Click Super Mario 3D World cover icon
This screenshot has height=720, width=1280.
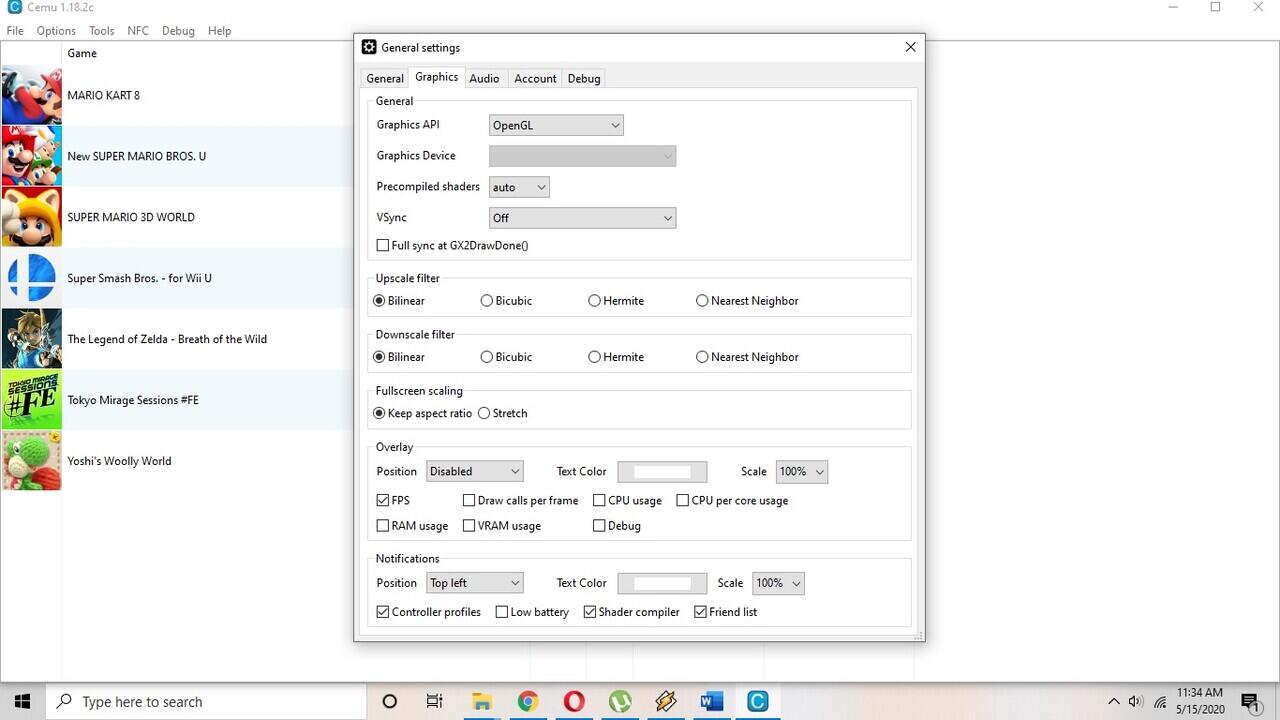[31, 217]
